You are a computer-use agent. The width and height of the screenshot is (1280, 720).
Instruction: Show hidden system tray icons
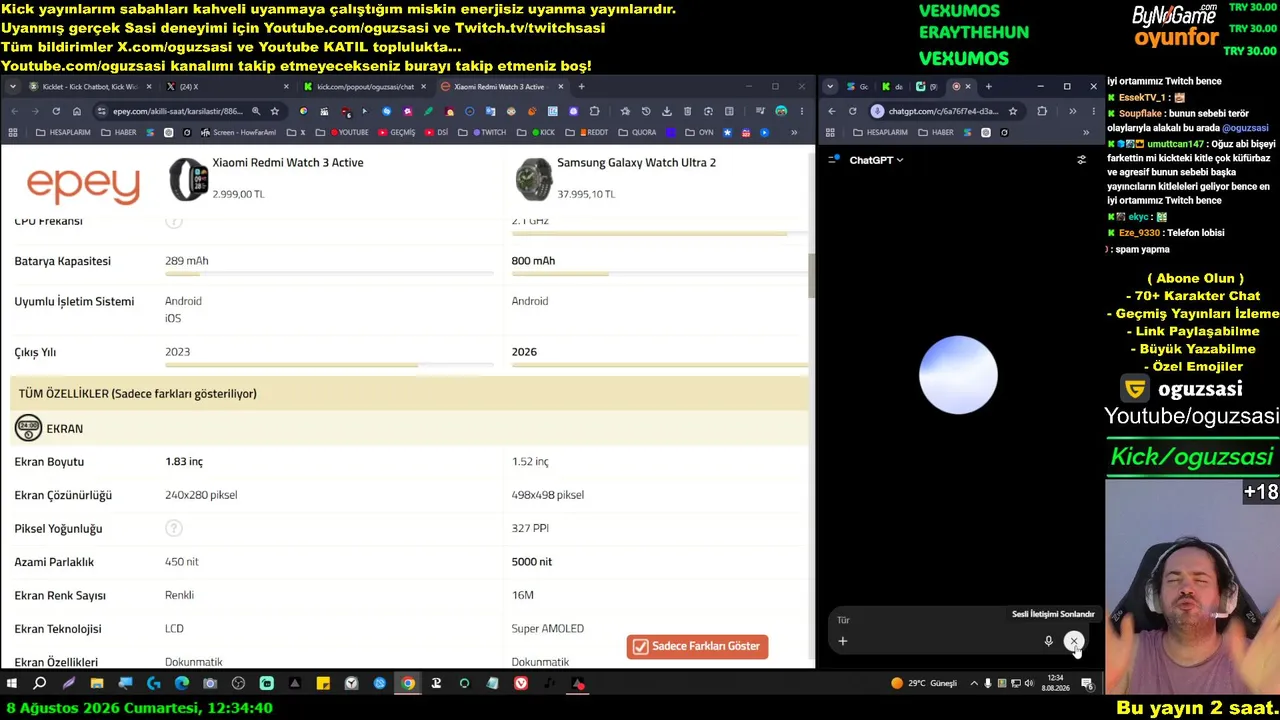click(x=974, y=684)
